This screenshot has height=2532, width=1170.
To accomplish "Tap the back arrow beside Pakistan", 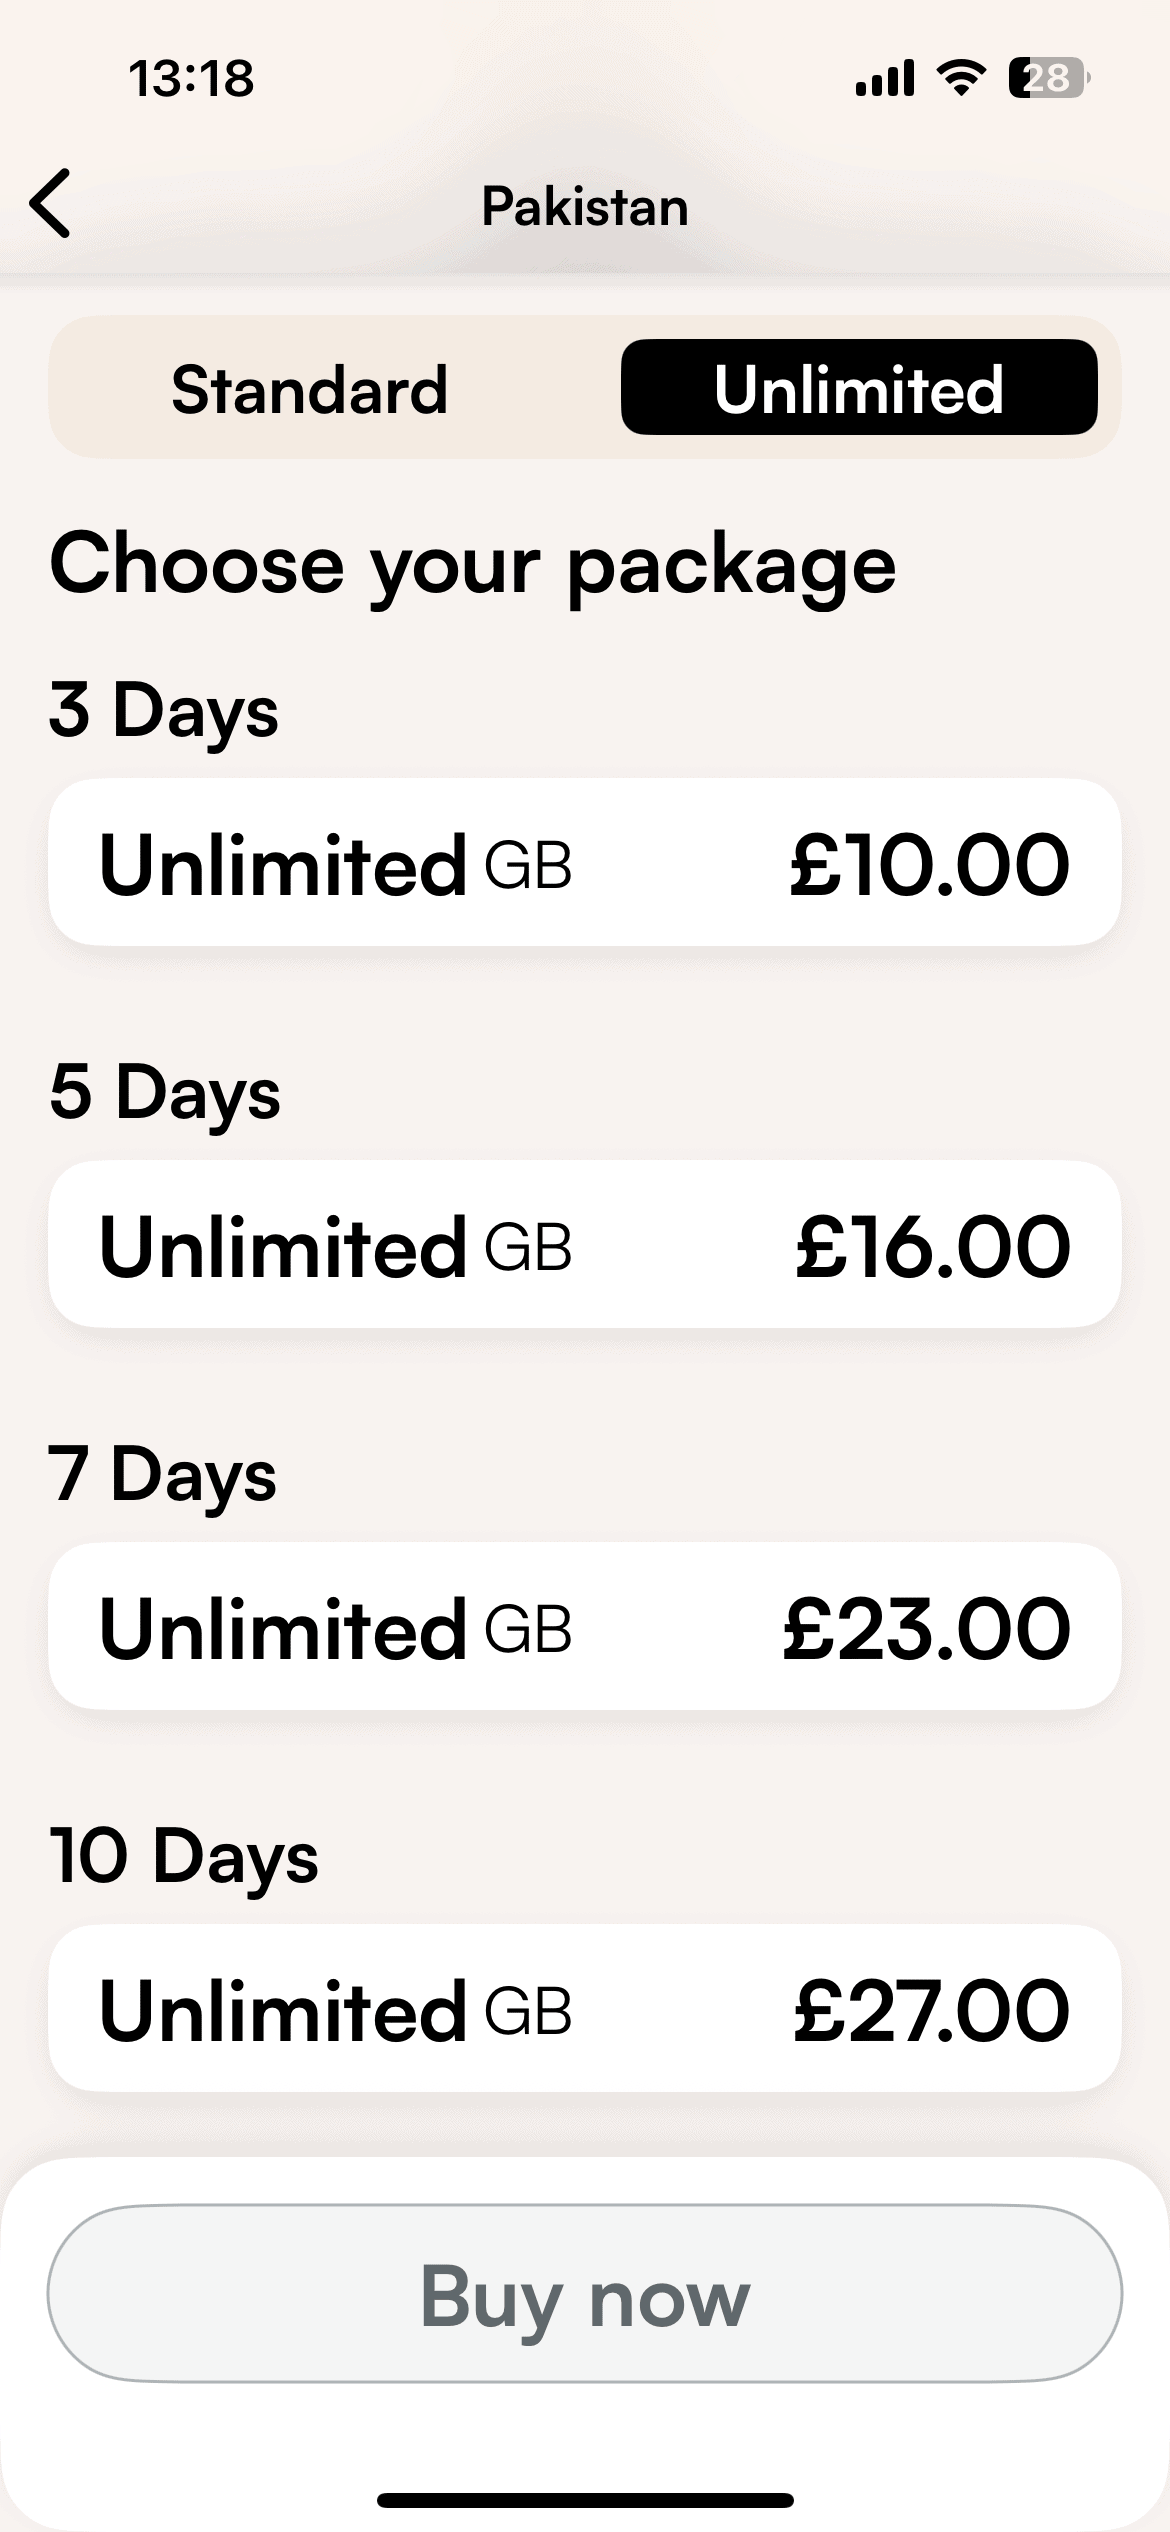I will 51,204.
